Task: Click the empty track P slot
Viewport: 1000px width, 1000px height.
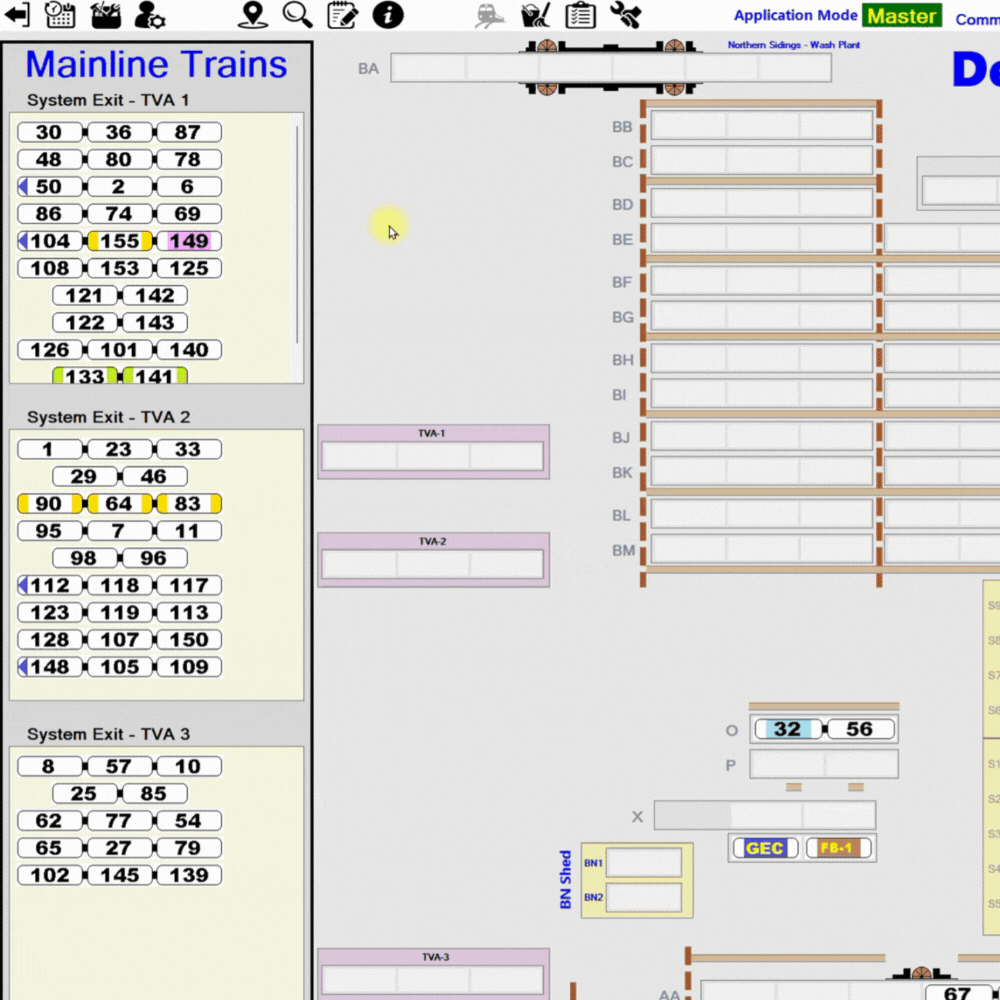Action: [823, 764]
